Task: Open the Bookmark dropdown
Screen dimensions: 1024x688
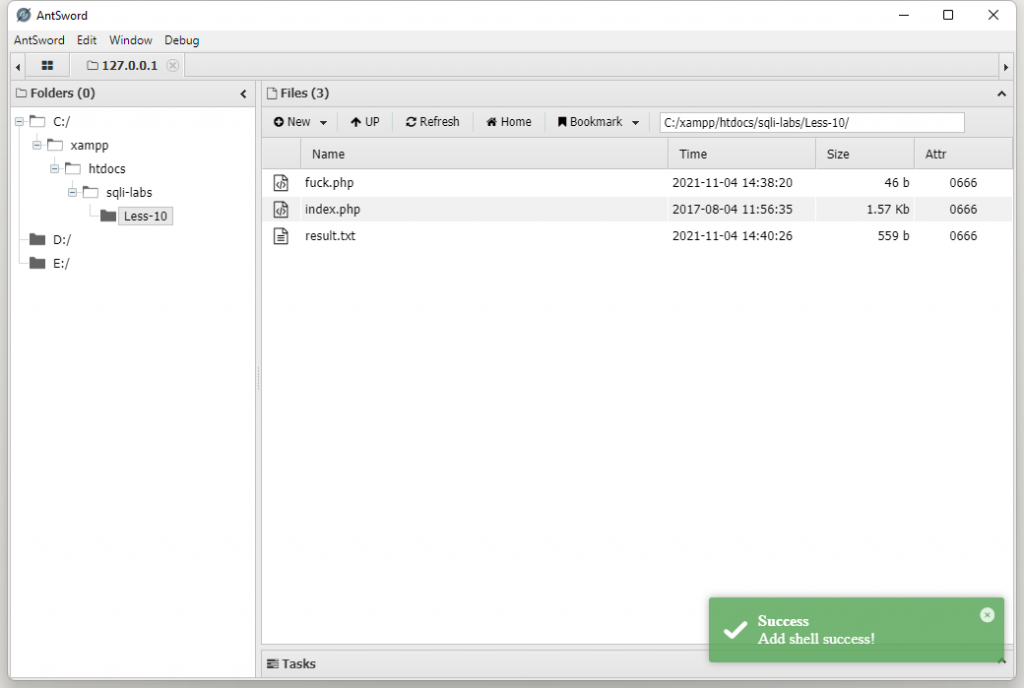Action: [x=598, y=122]
